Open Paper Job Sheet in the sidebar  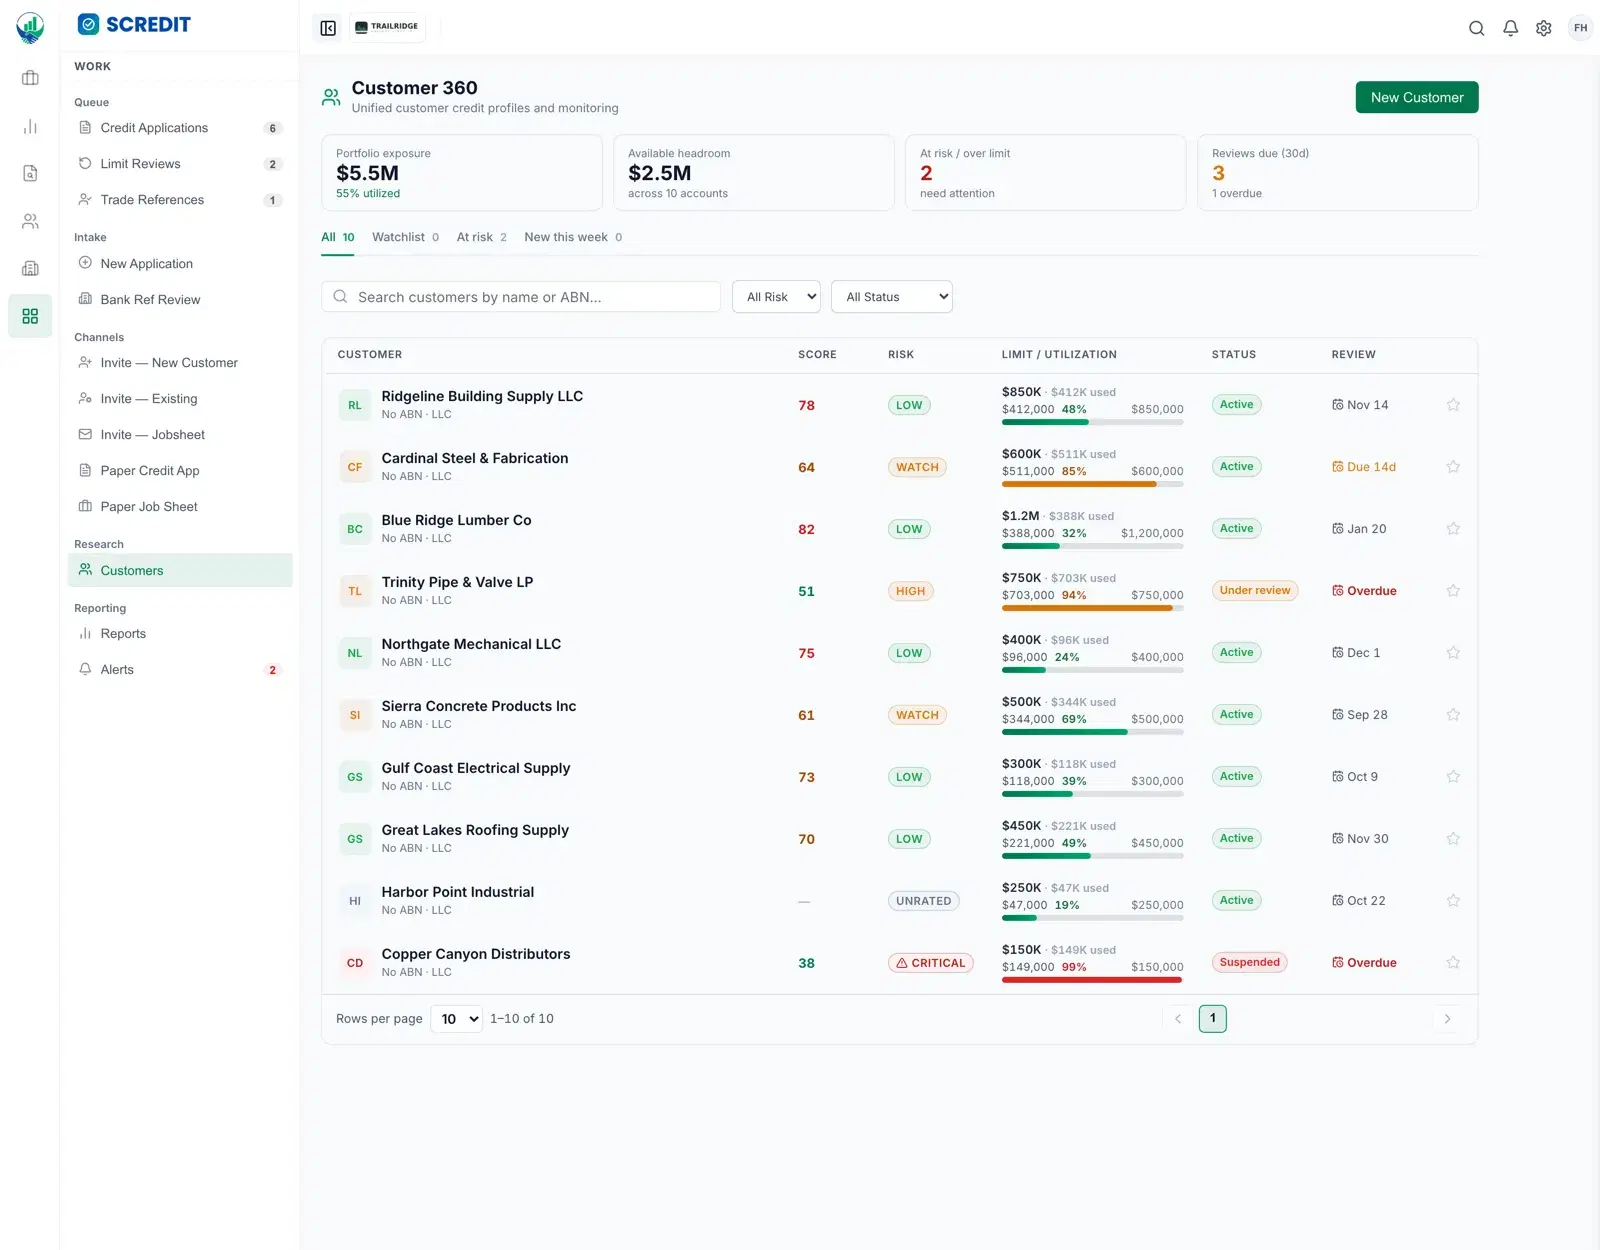click(x=180, y=507)
